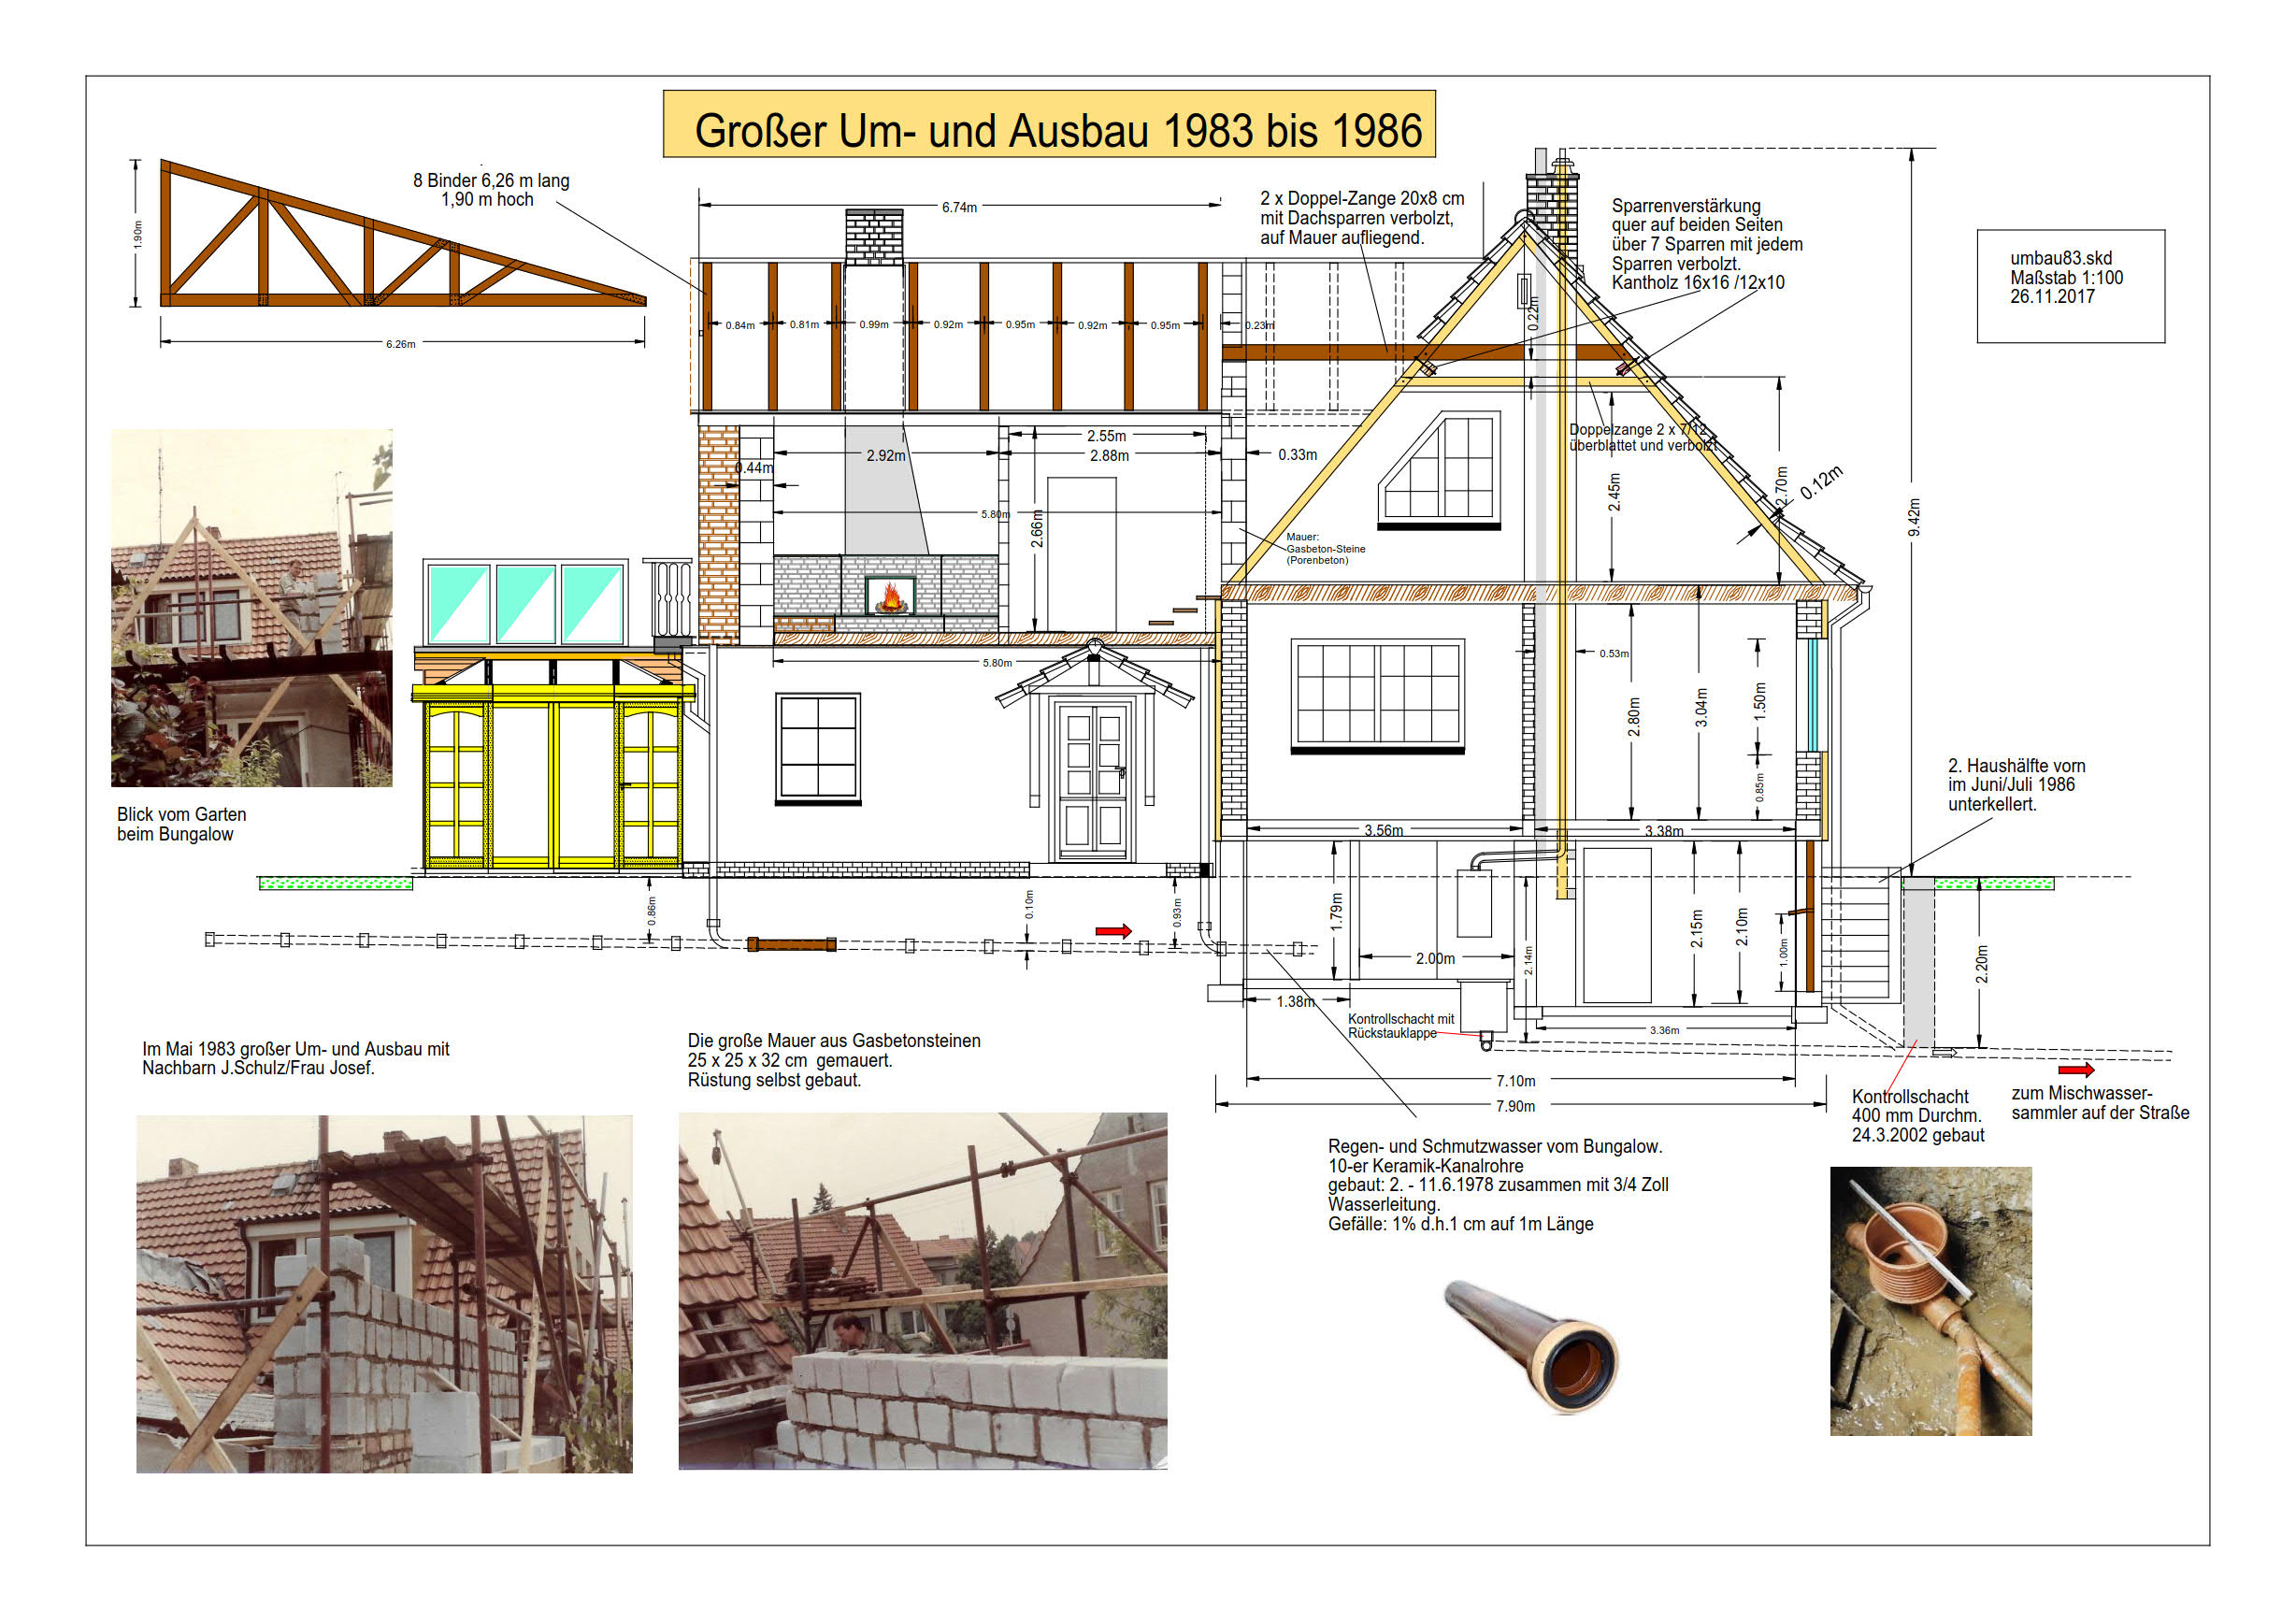Open the photo of the man behind the block wall
Viewport: 2296px width, 1623px height.
(922, 1291)
